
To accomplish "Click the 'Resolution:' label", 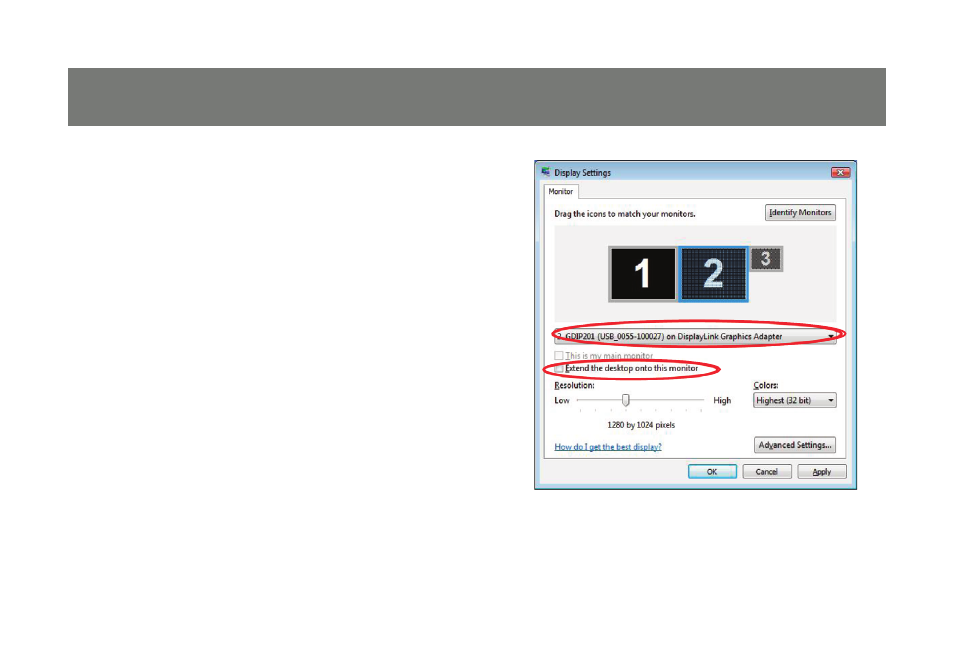I will [x=574, y=385].
